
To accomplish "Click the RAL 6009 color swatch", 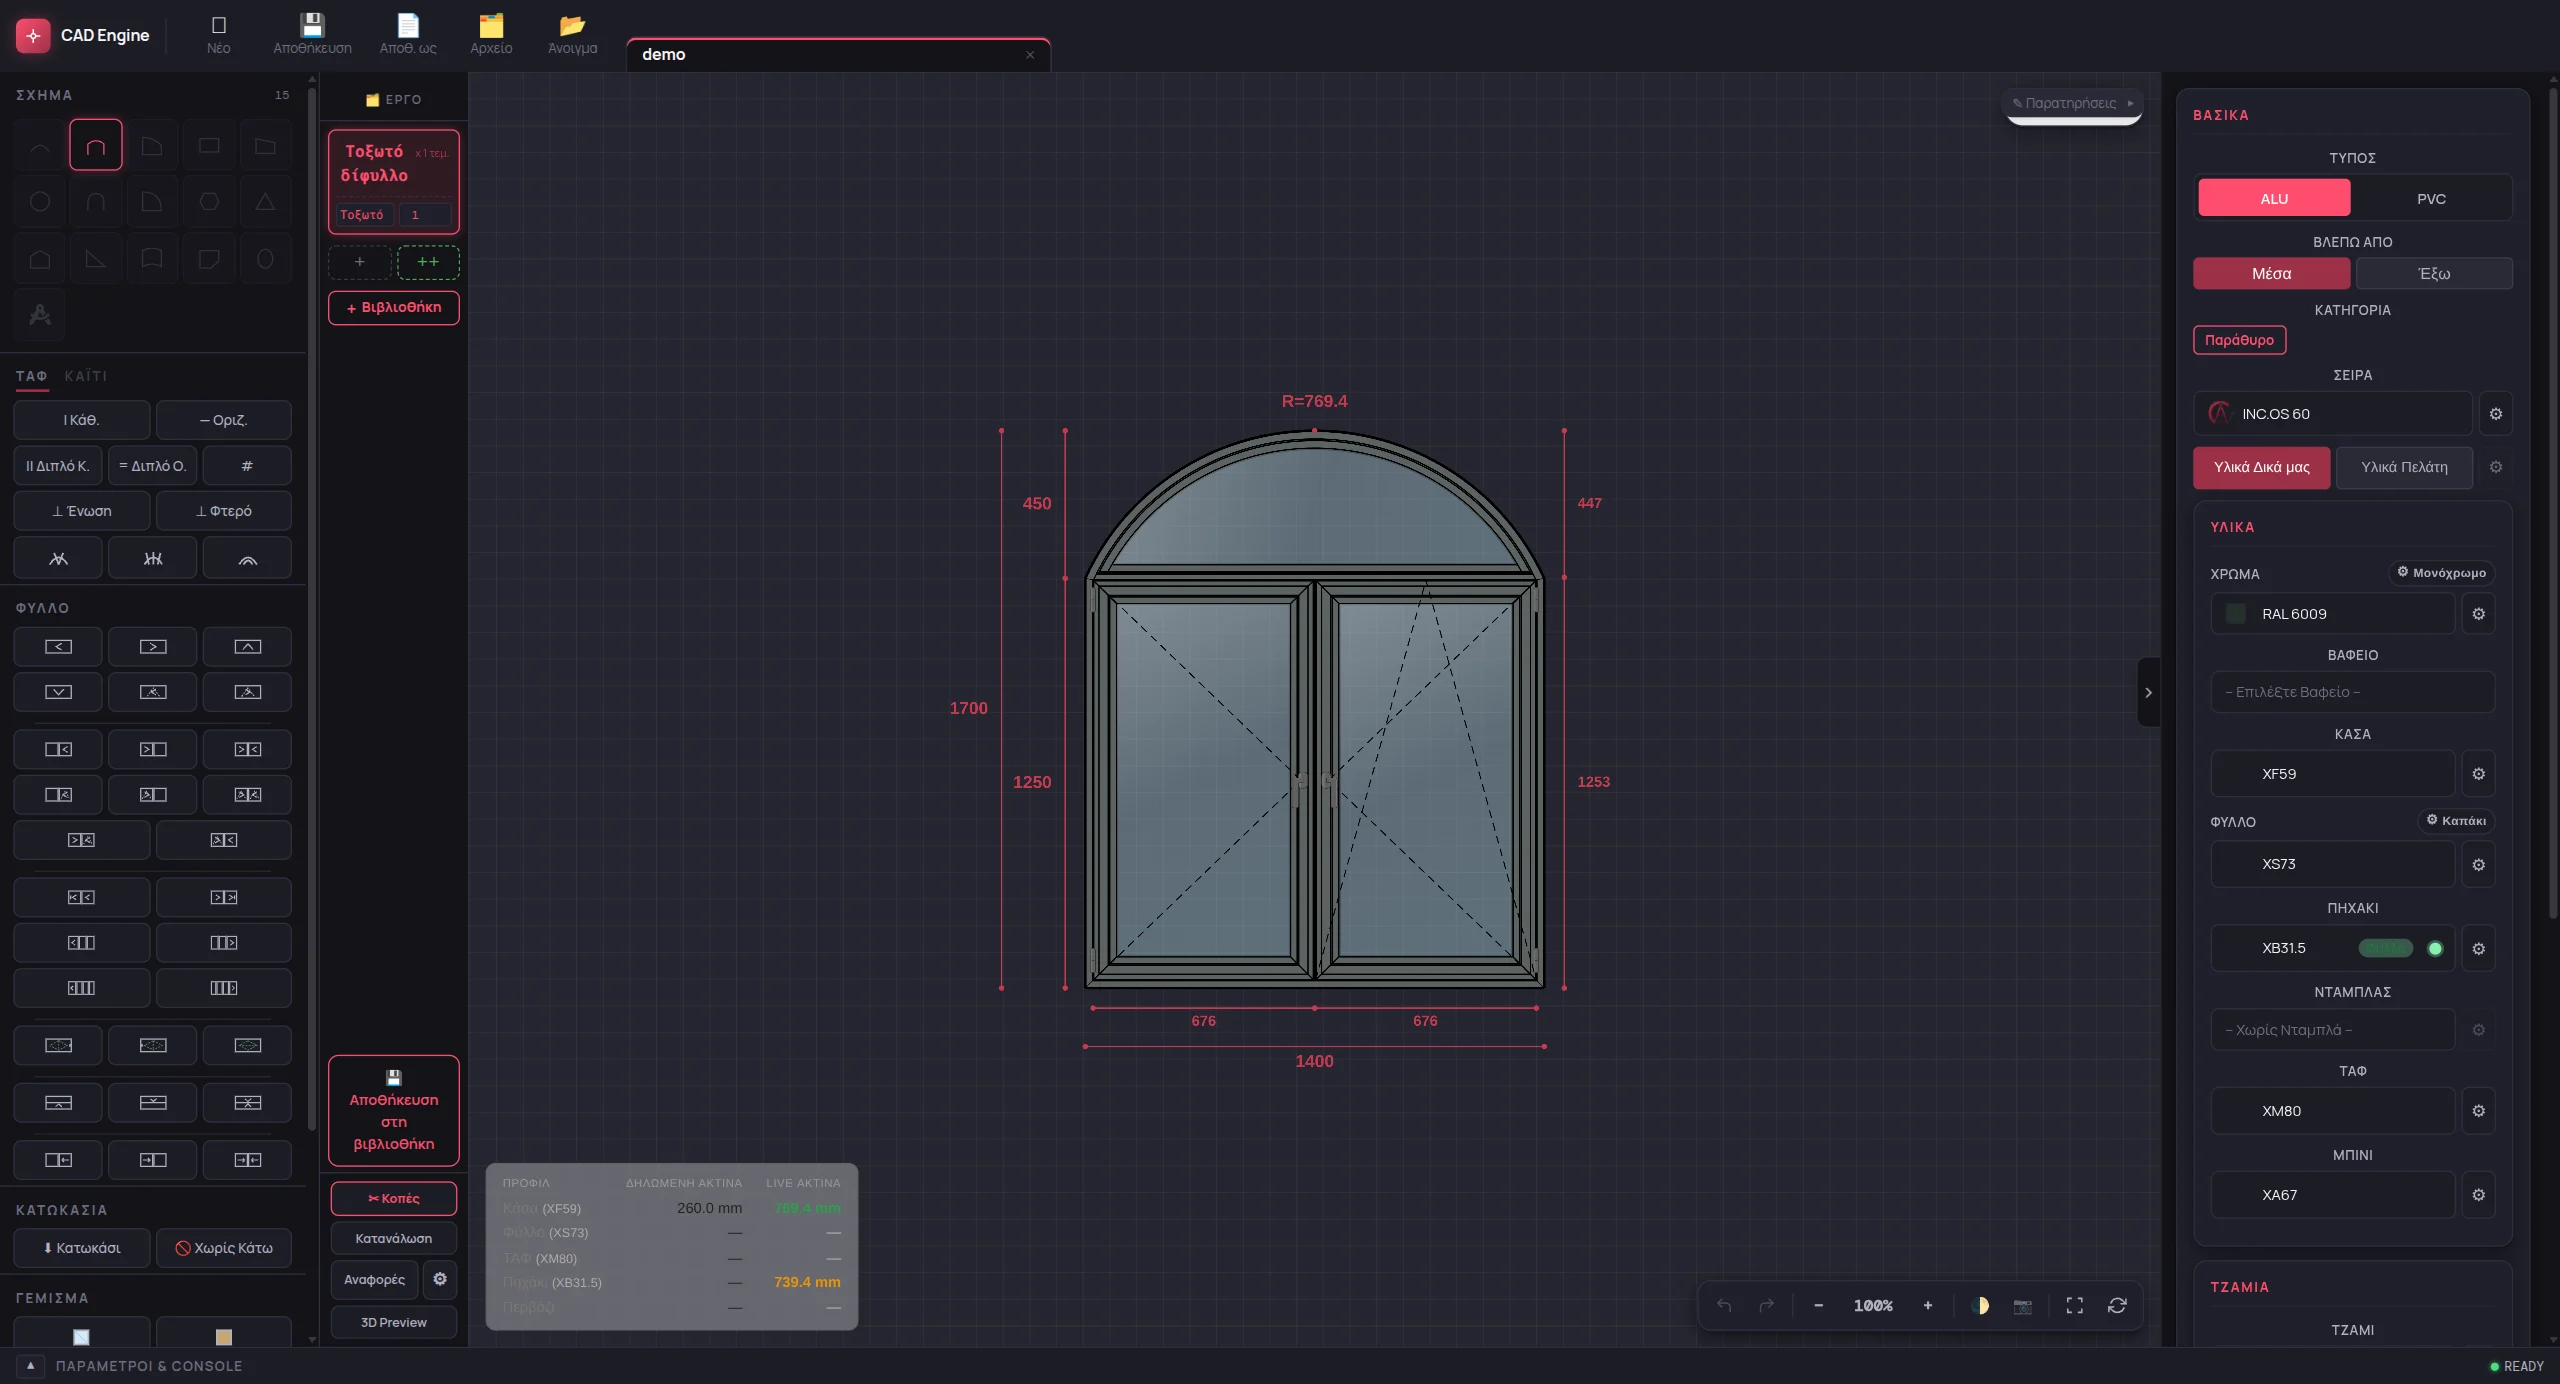I will coord(2236,614).
